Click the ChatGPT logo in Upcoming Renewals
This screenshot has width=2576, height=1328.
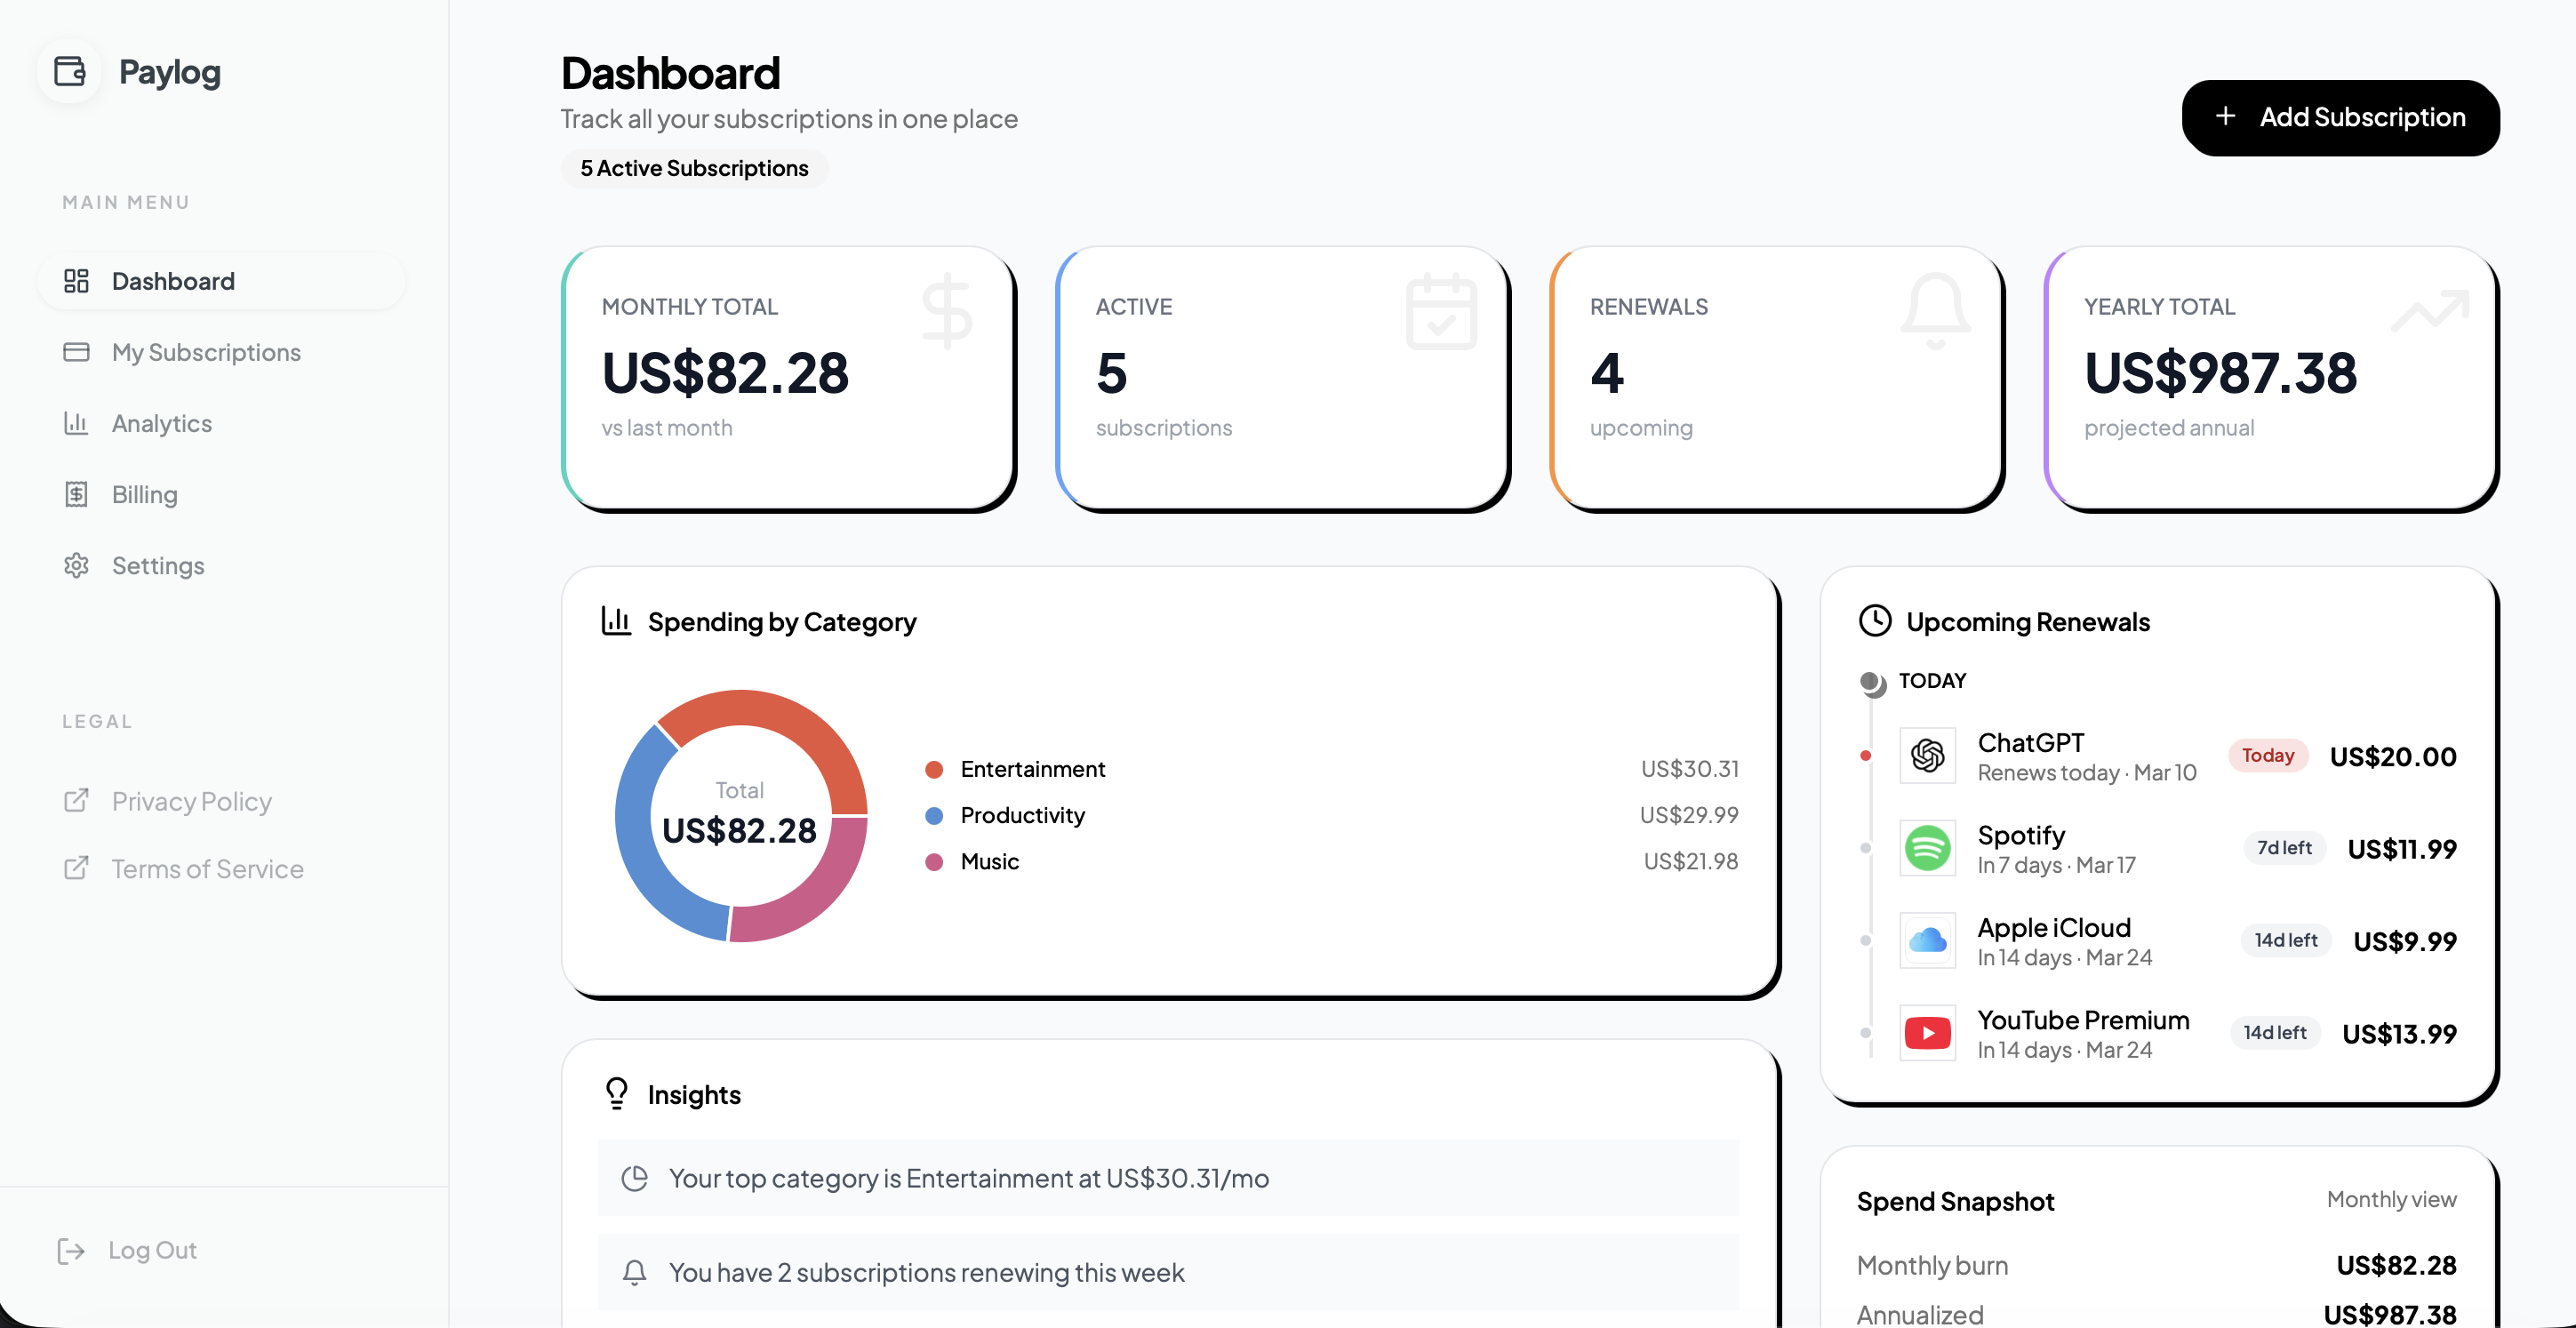pos(1927,756)
